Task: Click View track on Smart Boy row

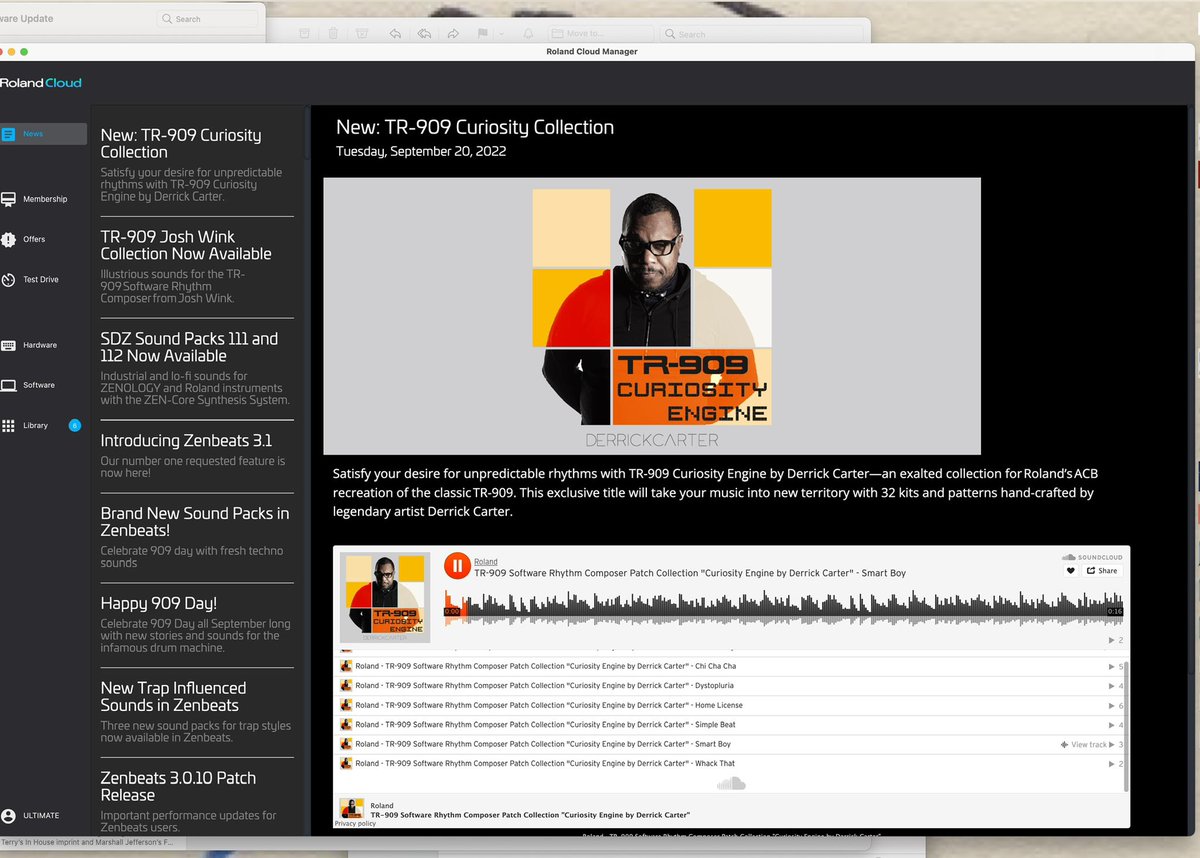Action: pyautogui.click(x=1084, y=745)
